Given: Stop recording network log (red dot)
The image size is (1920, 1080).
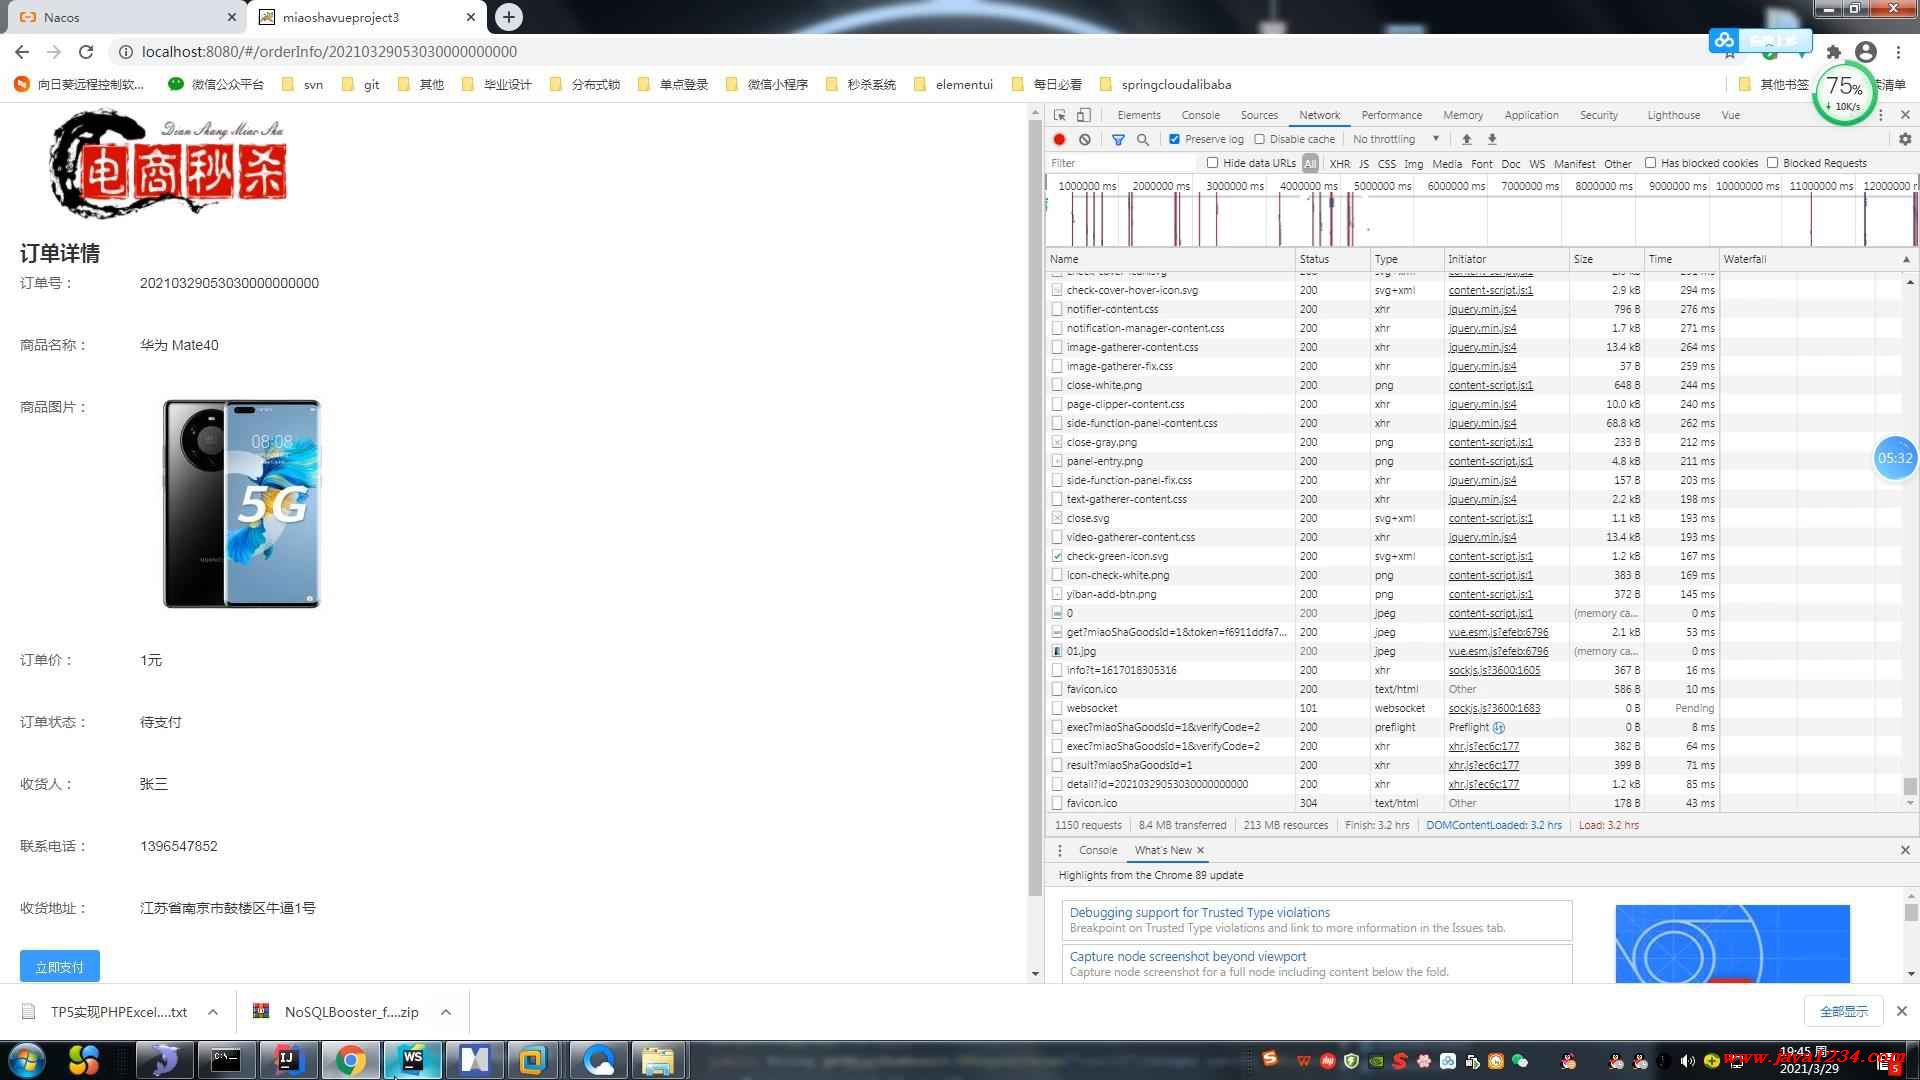Looking at the screenshot, I should (1059, 139).
